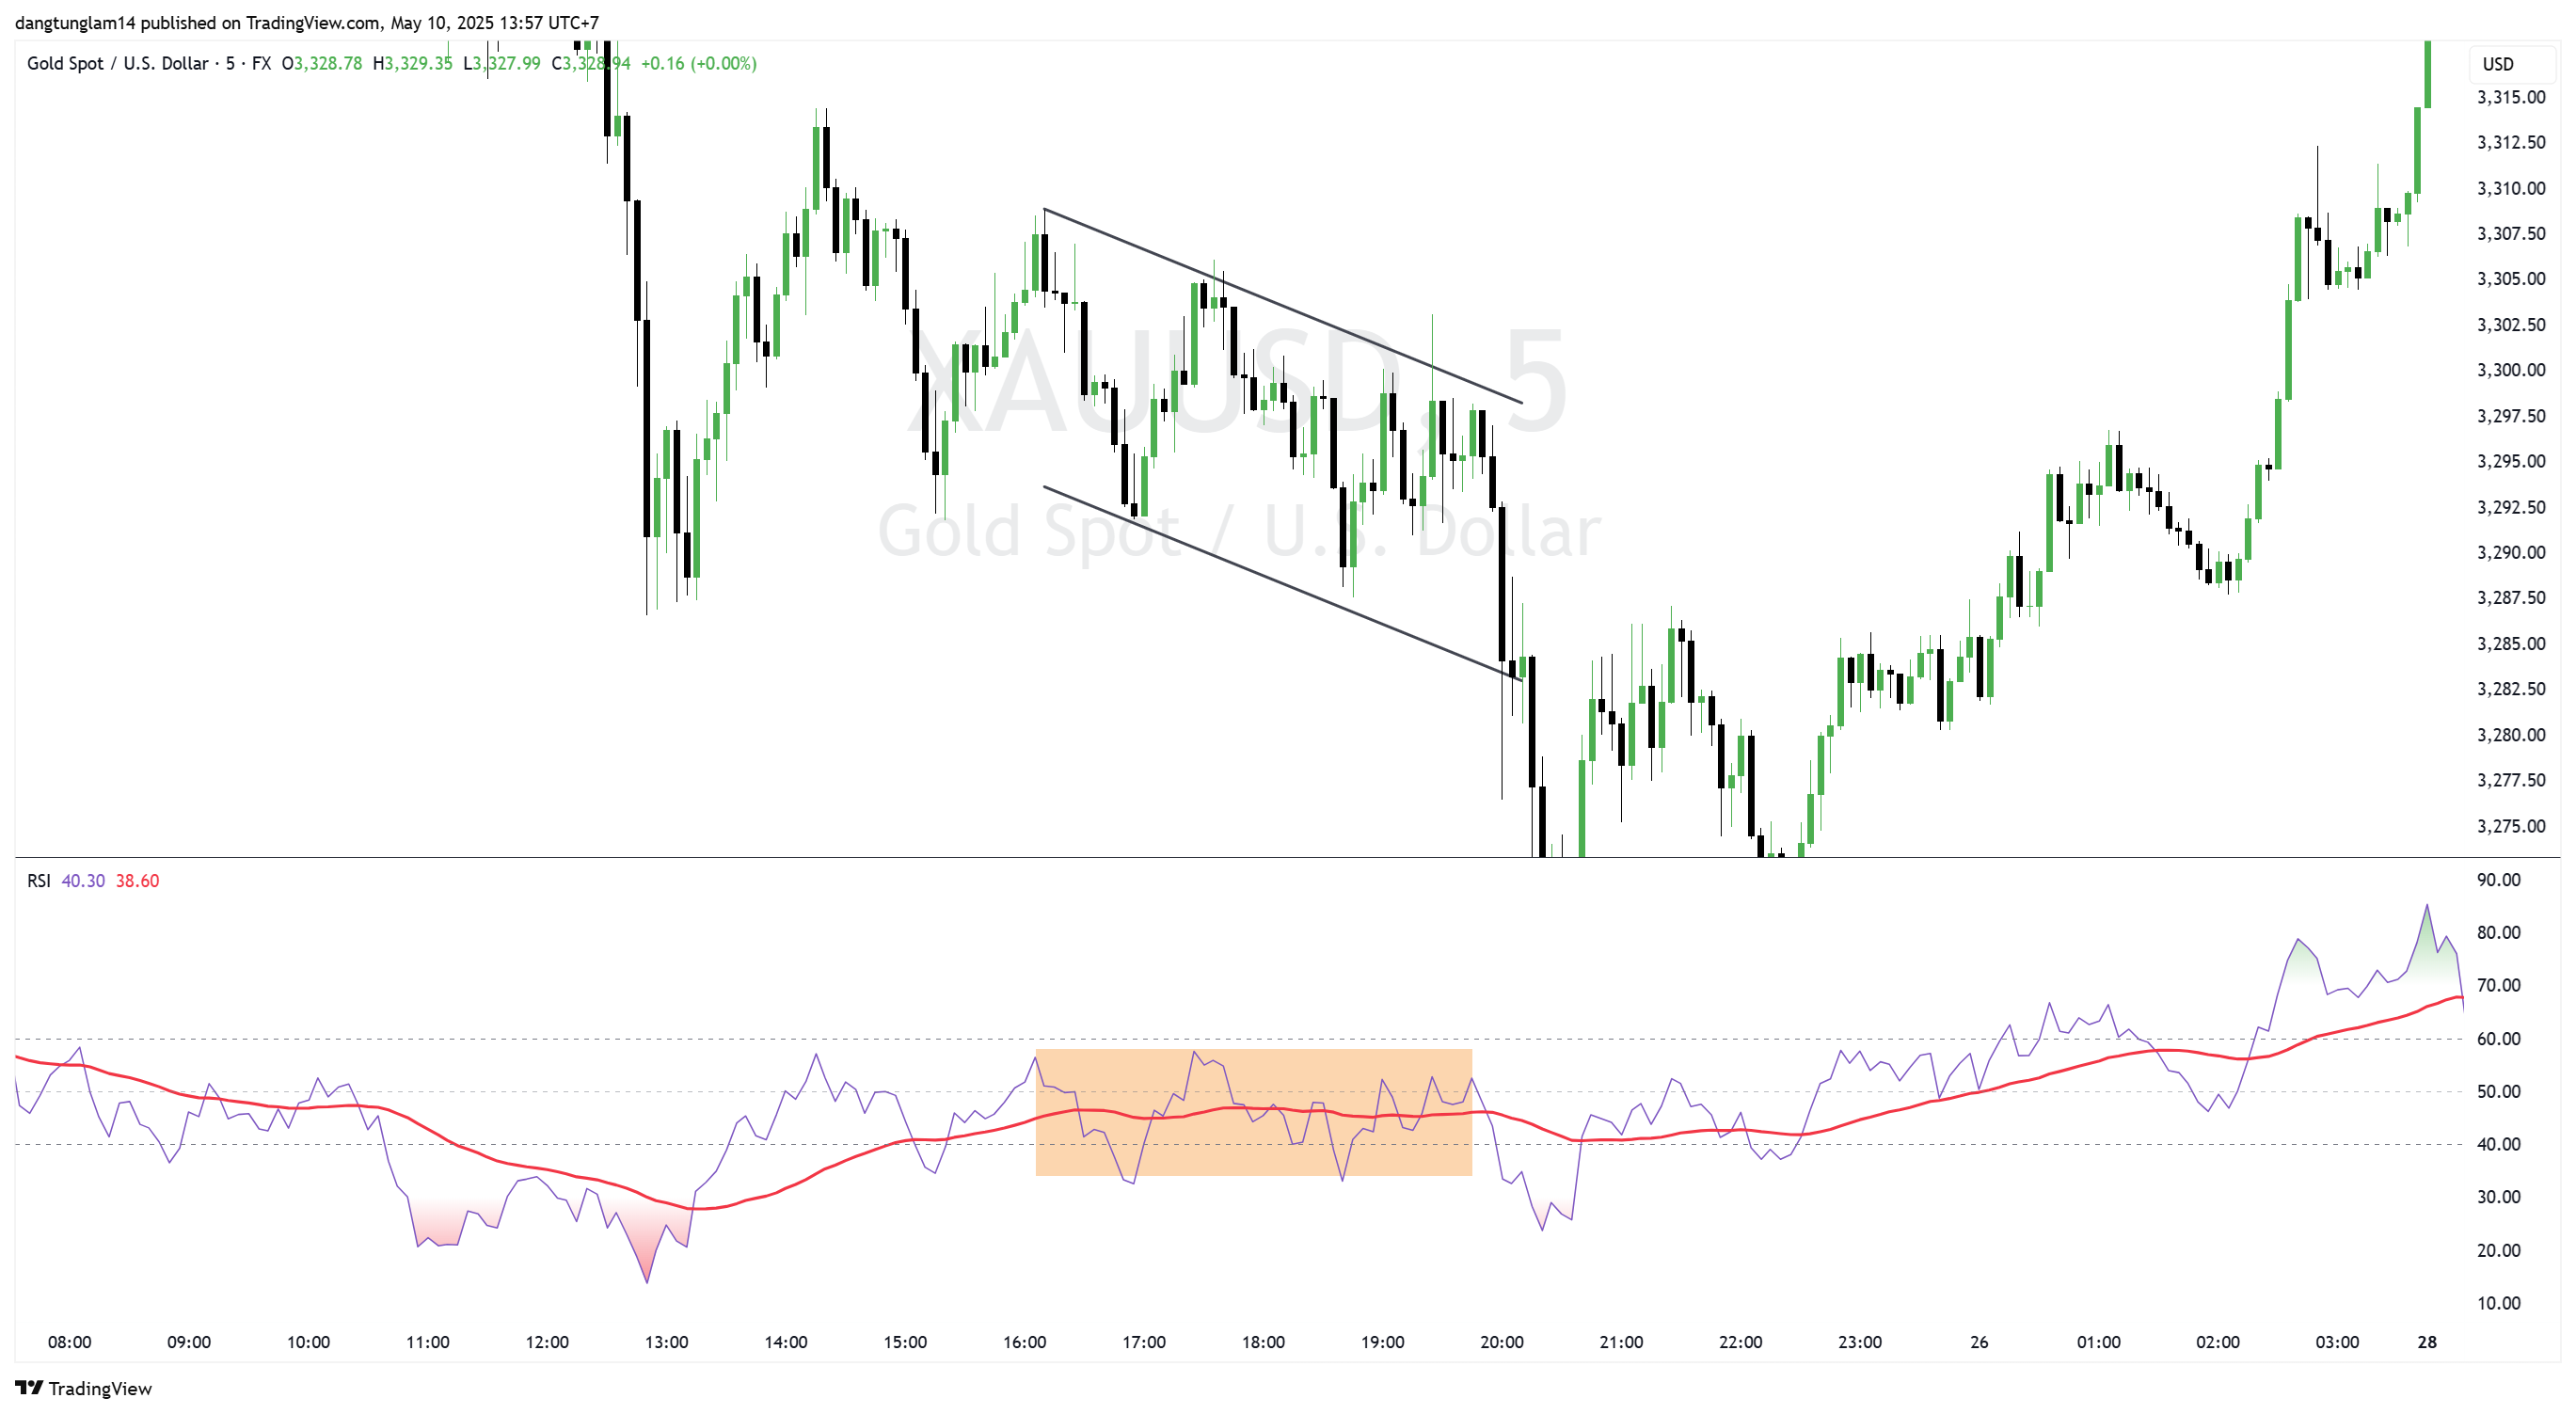Click the RSI moving average value 38.60
Image resolution: width=2576 pixels, height=1414 pixels.
click(137, 881)
